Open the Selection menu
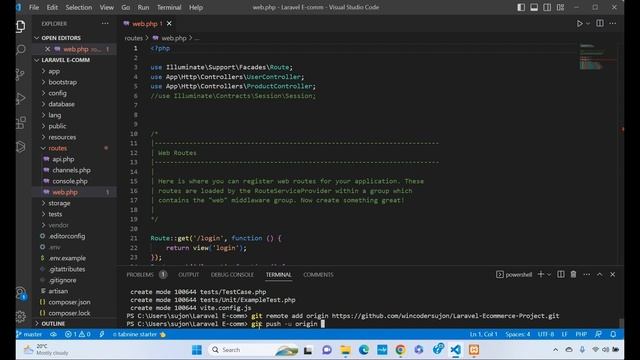This screenshot has height=360, width=640. [78, 7]
